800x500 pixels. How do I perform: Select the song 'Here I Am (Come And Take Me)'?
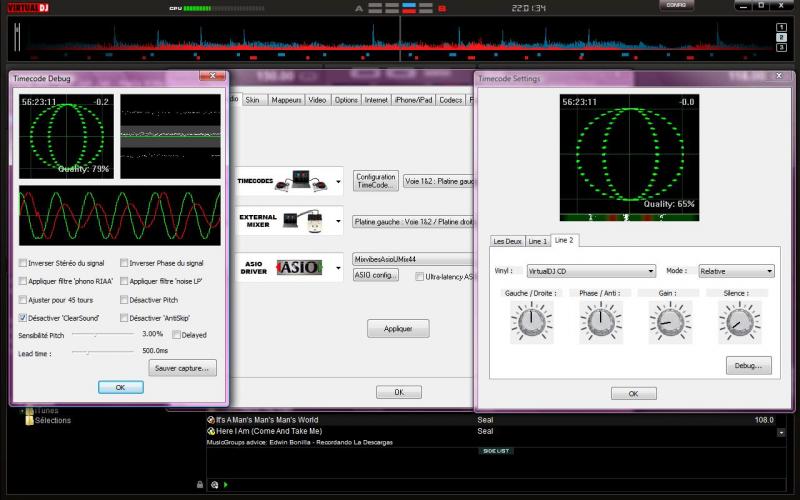(x=269, y=431)
